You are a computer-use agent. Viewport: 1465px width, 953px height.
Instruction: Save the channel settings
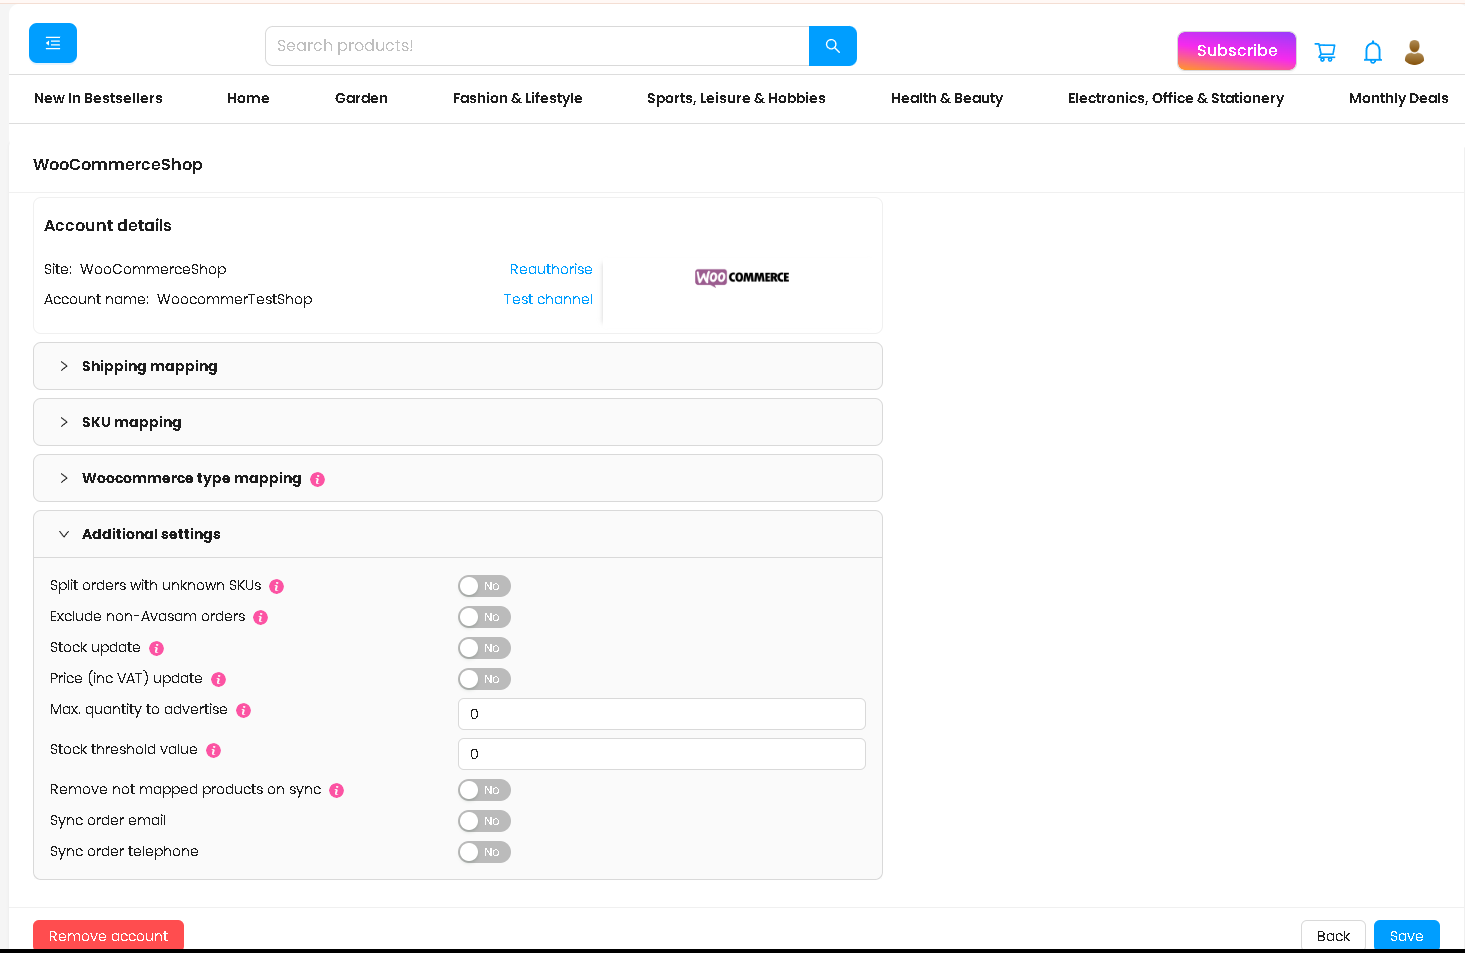pos(1406,936)
